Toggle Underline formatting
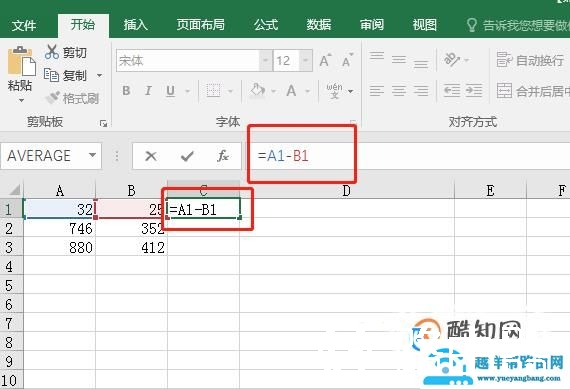 coord(170,91)
